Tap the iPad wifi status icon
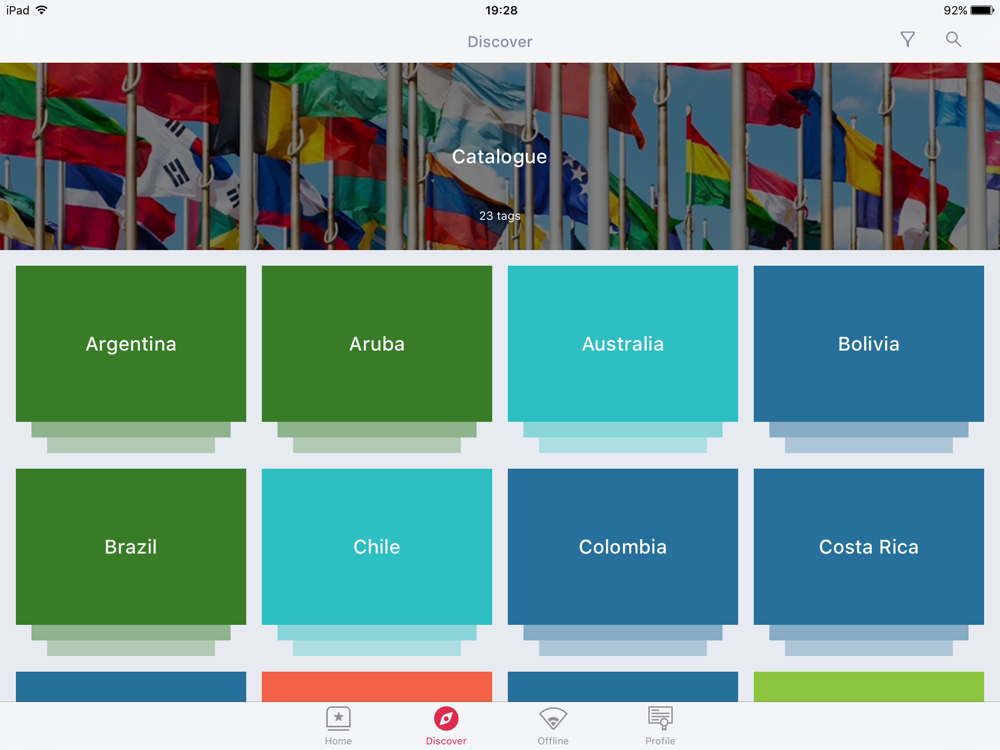 [x=41, y=10]
